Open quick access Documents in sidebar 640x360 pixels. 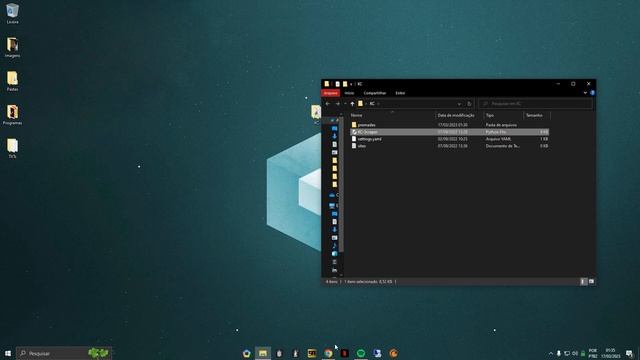click(x=334, y=144)
